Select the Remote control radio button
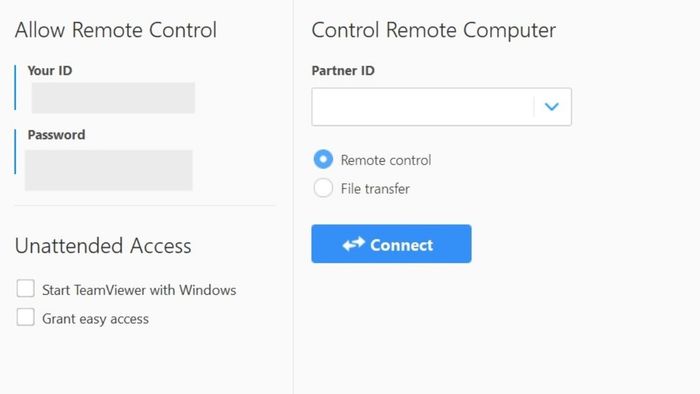Screen dimensions: 700x394 click(x=323, y=159)
